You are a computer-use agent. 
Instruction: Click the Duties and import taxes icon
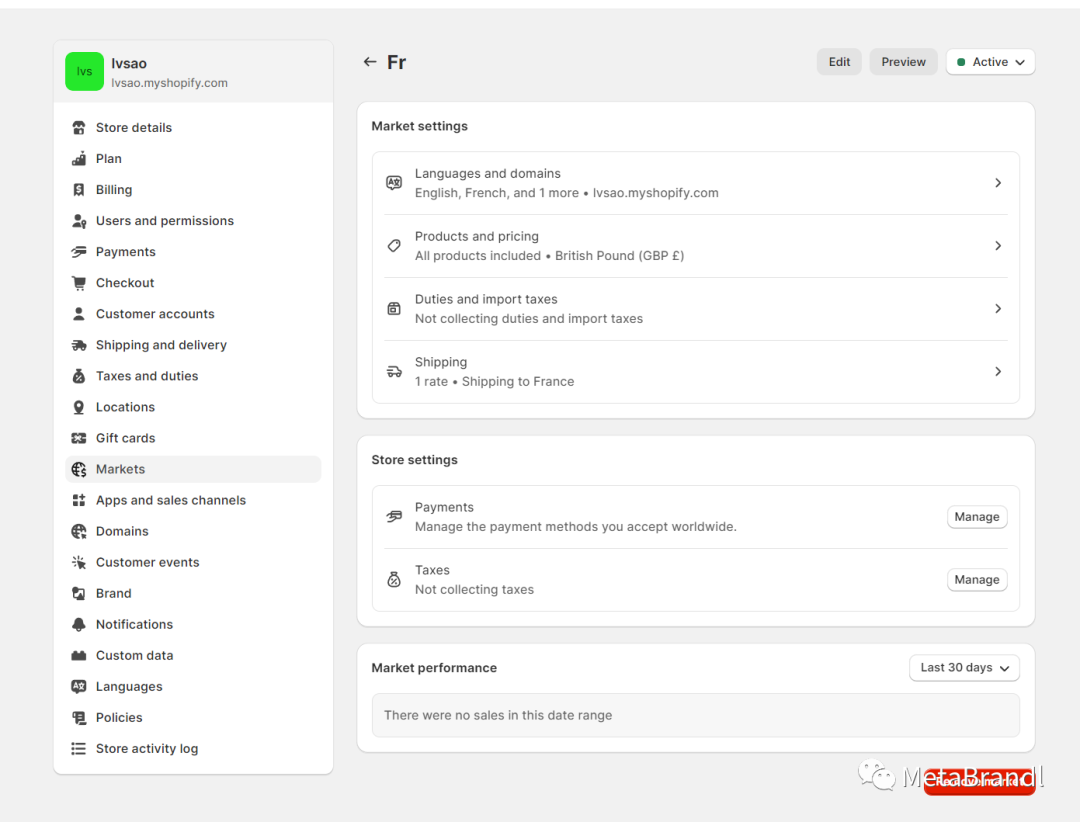click(x=394, y=309)
